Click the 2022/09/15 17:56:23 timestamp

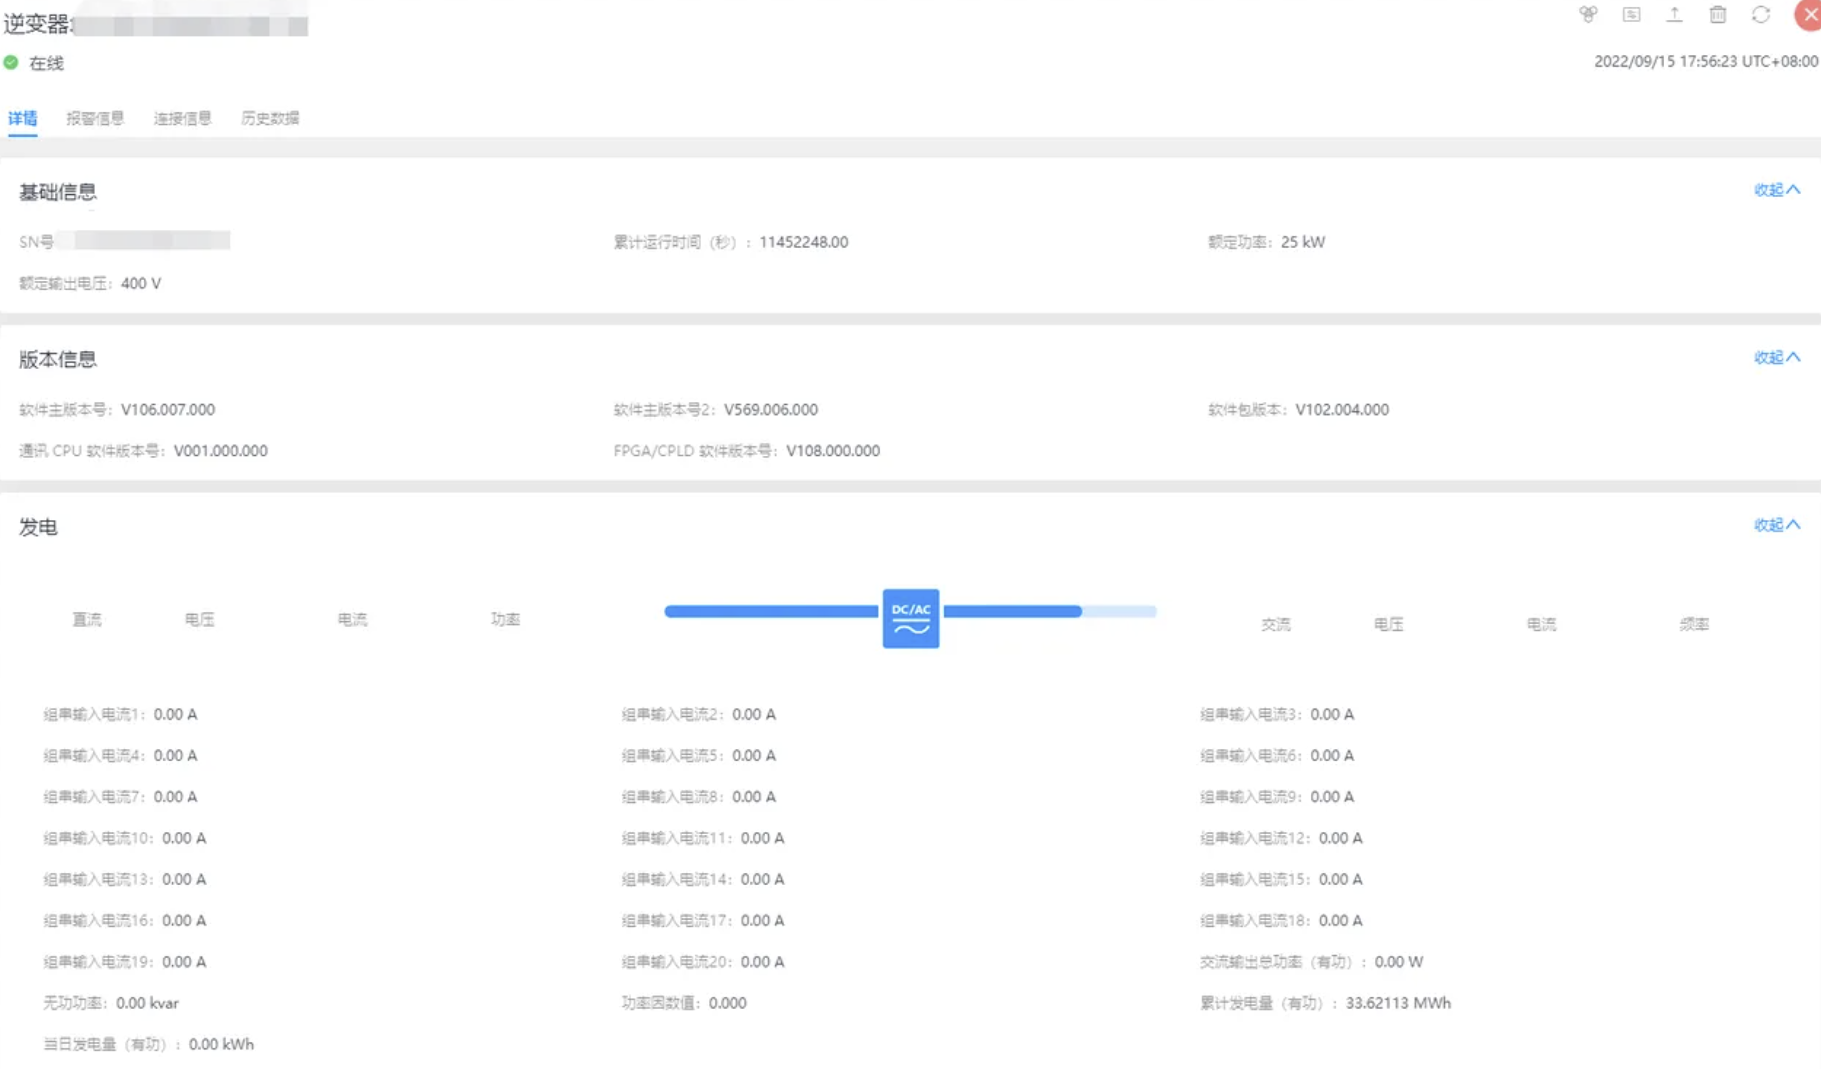tap(1706, 61)
